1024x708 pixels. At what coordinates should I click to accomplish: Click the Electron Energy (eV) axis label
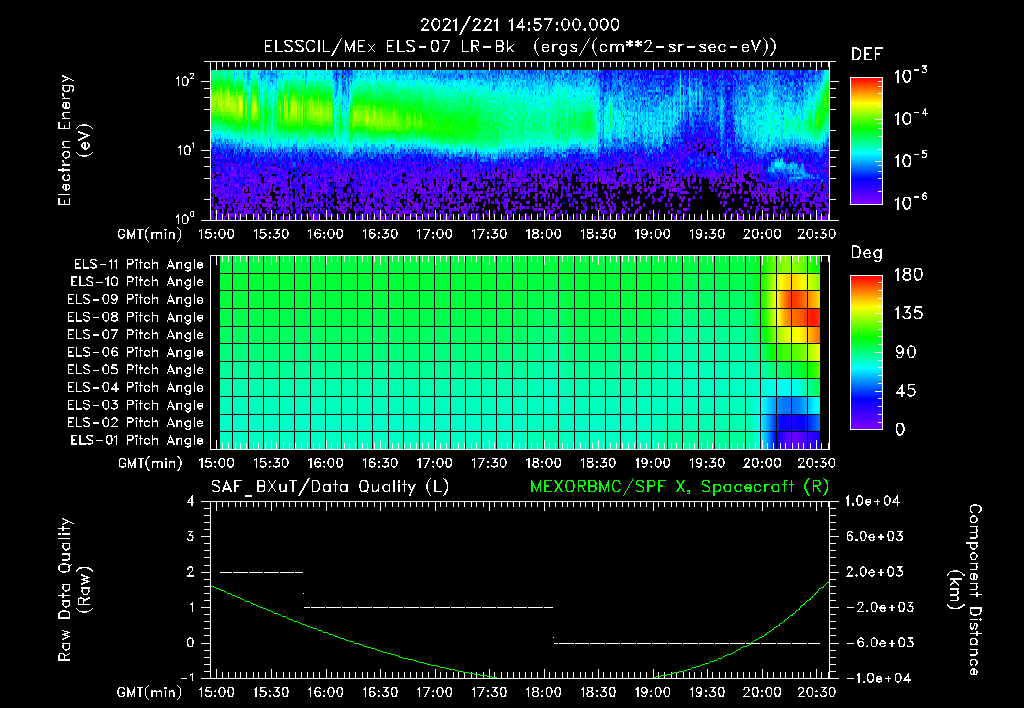[74, 140]
